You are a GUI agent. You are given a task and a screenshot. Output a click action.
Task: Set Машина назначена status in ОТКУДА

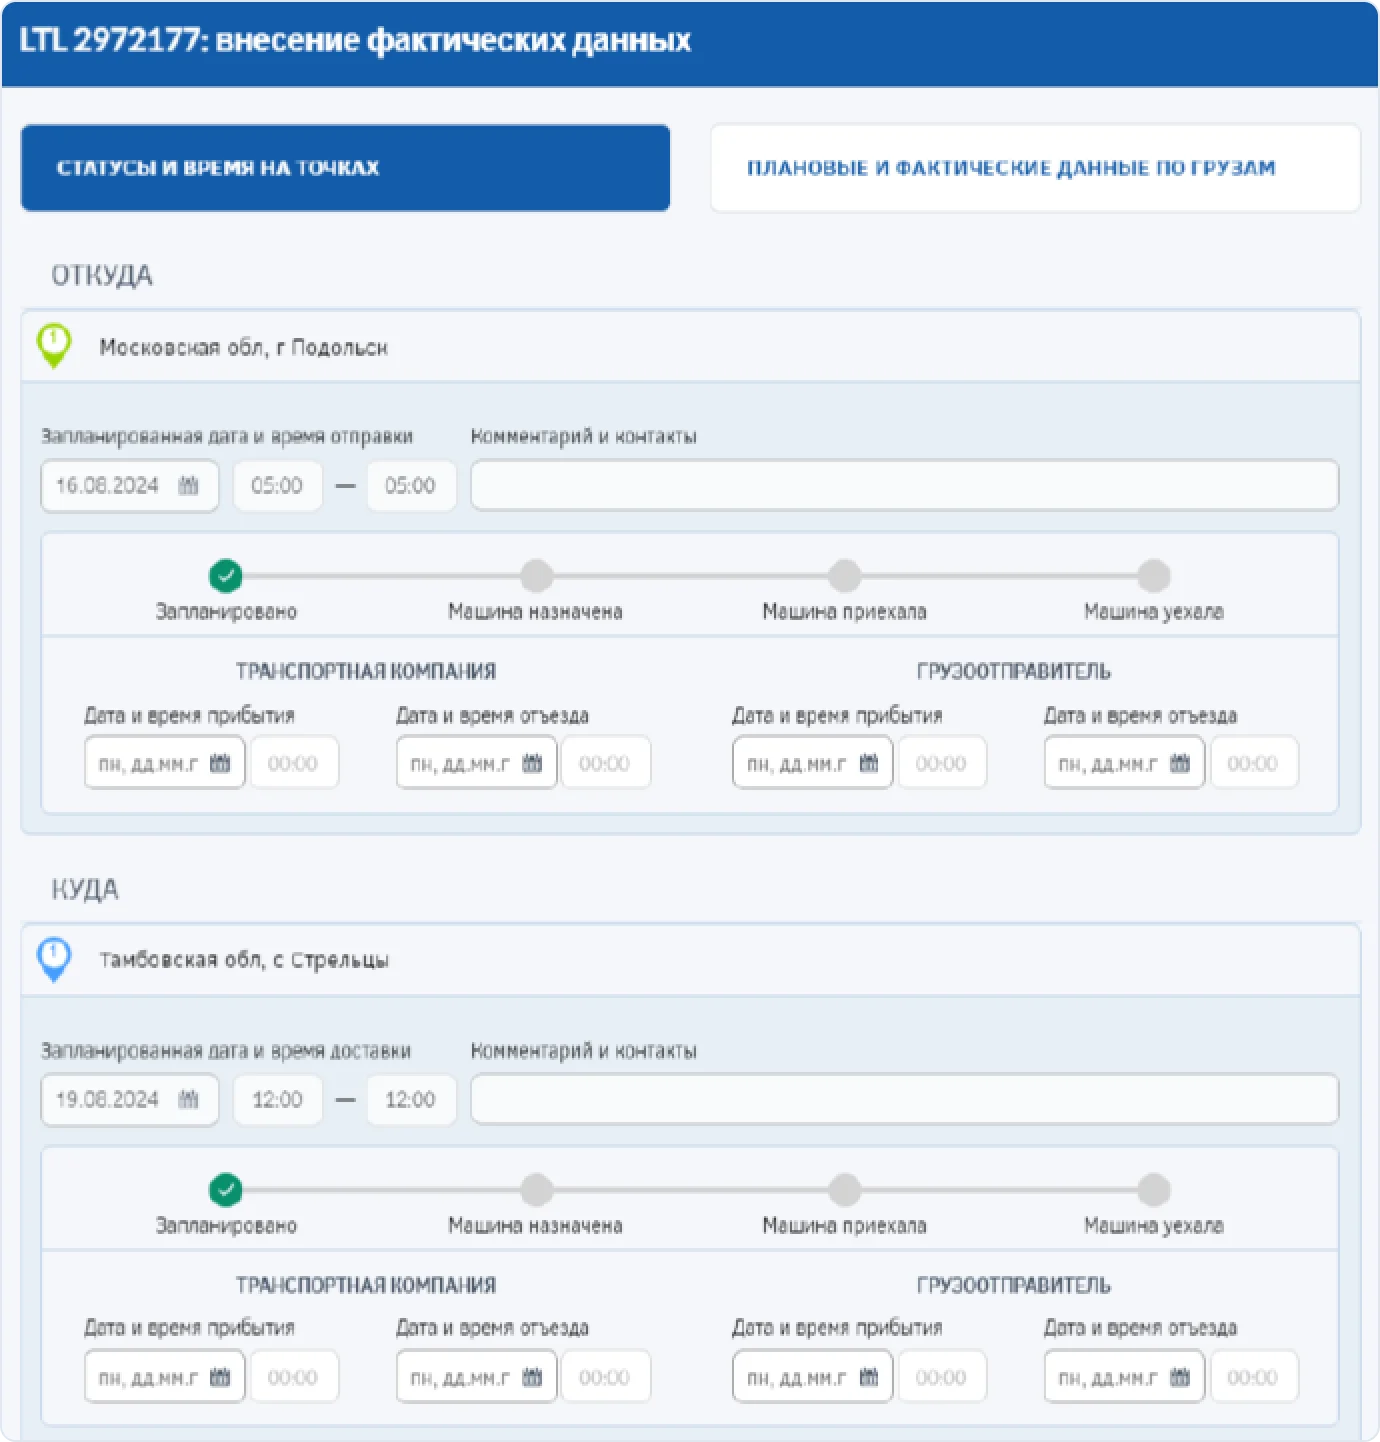click(x=536, y=576)
